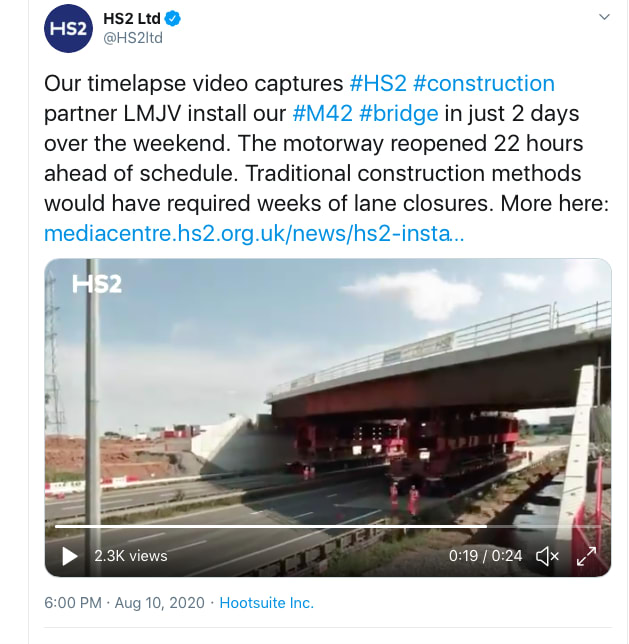Enter fullscreen video mode
Image resolution: width=629 pixels, height=644 pixels.
[586, 556]
